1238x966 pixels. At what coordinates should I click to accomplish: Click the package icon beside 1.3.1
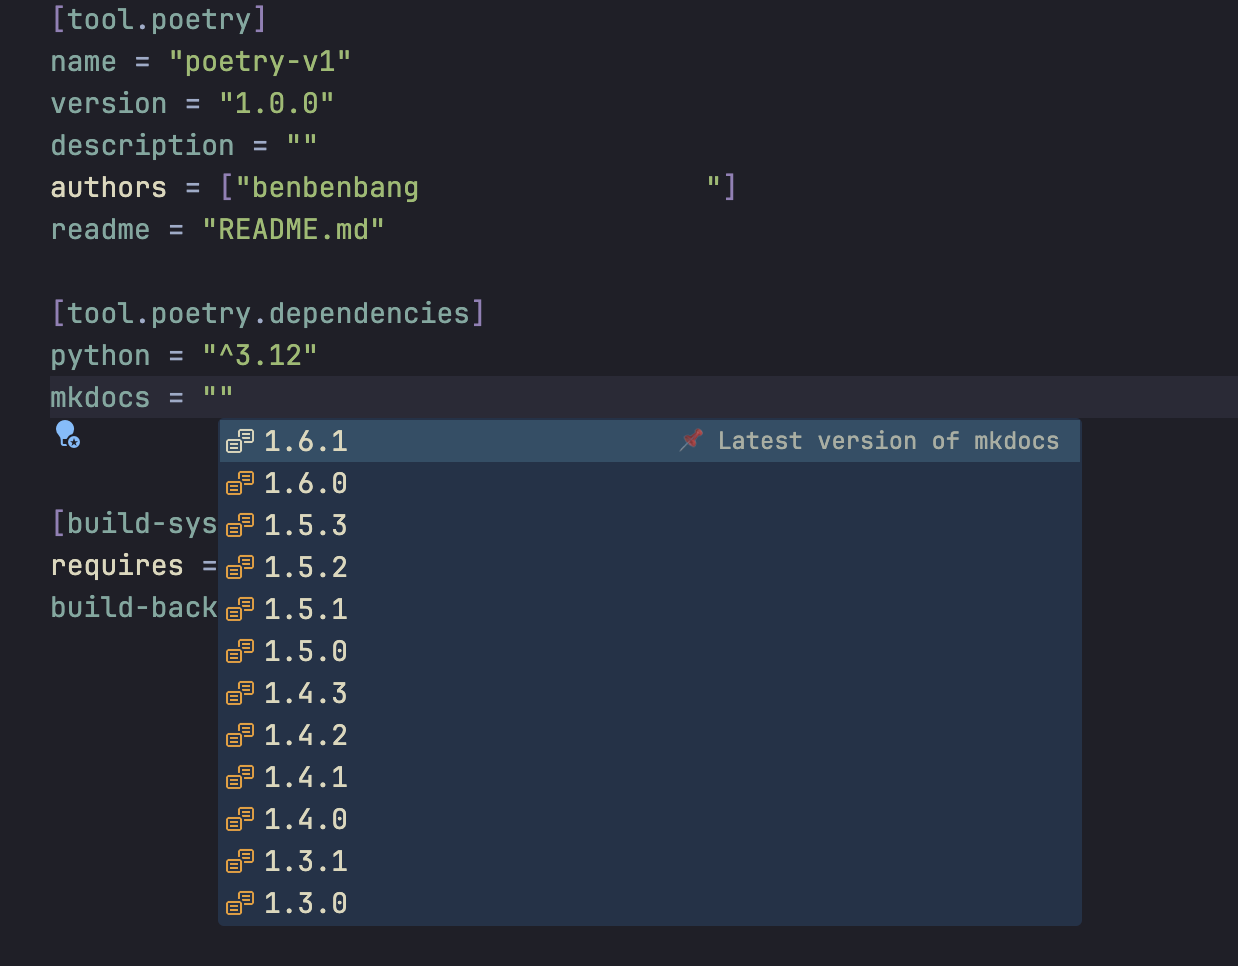point(240,861)
